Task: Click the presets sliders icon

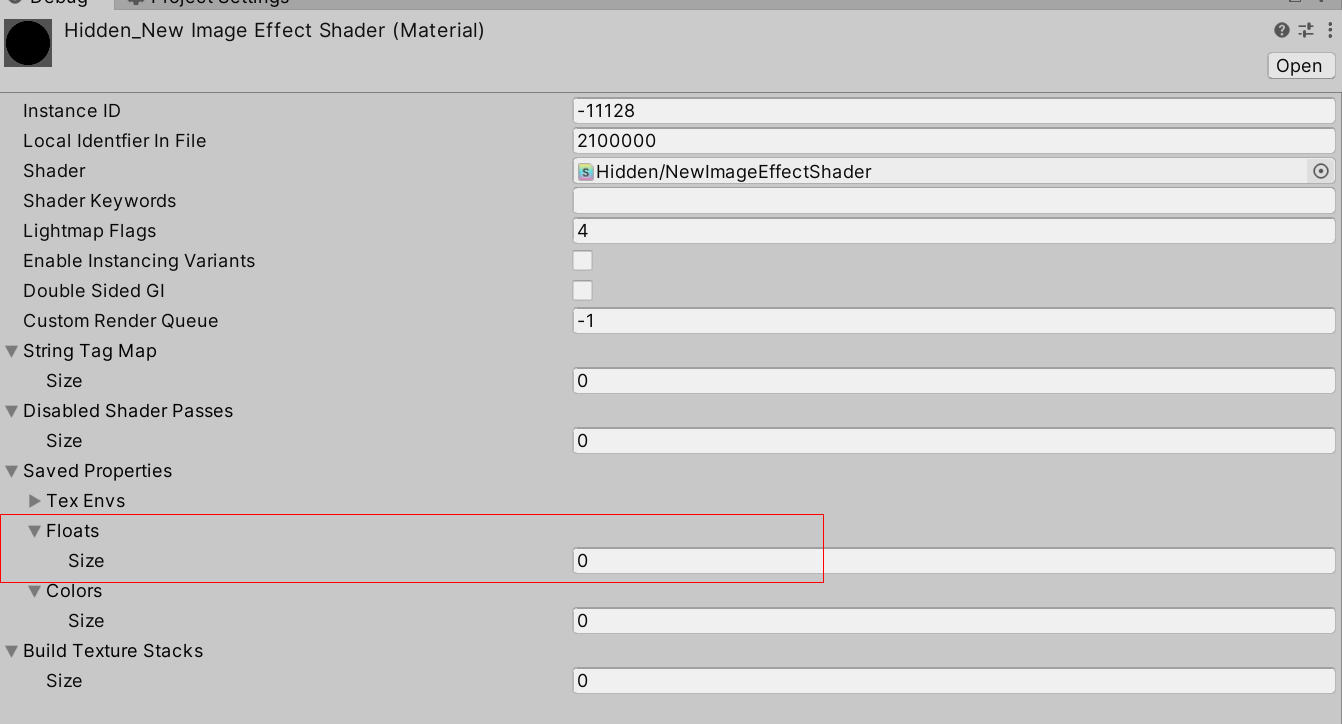Action: click(x=1305, y=29)
